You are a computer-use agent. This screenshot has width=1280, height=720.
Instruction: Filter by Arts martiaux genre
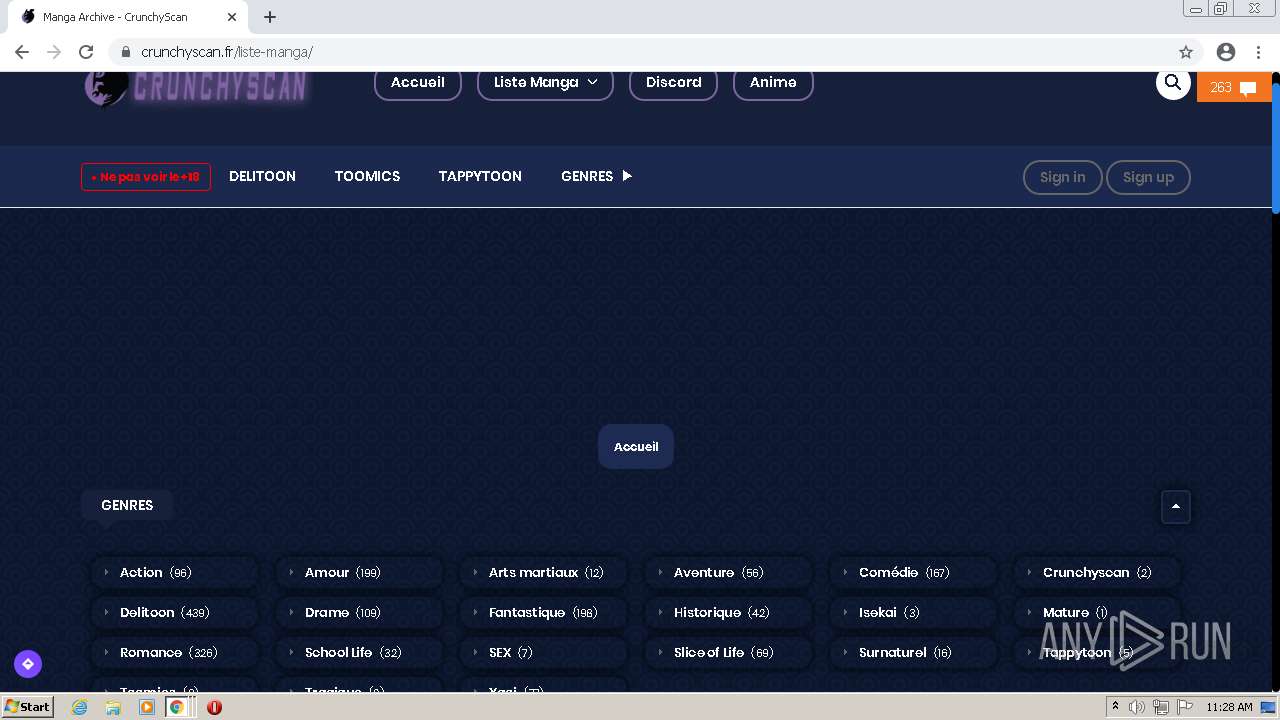(544, 572)
